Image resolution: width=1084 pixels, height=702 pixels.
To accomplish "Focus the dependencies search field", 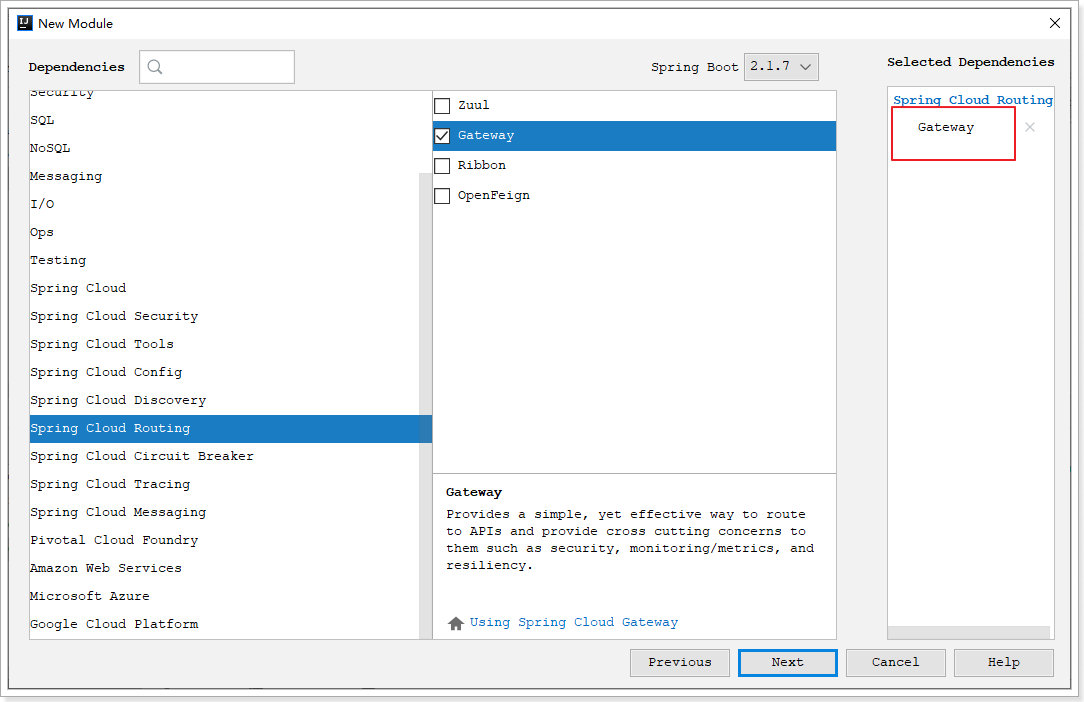I will pos(217,66).
